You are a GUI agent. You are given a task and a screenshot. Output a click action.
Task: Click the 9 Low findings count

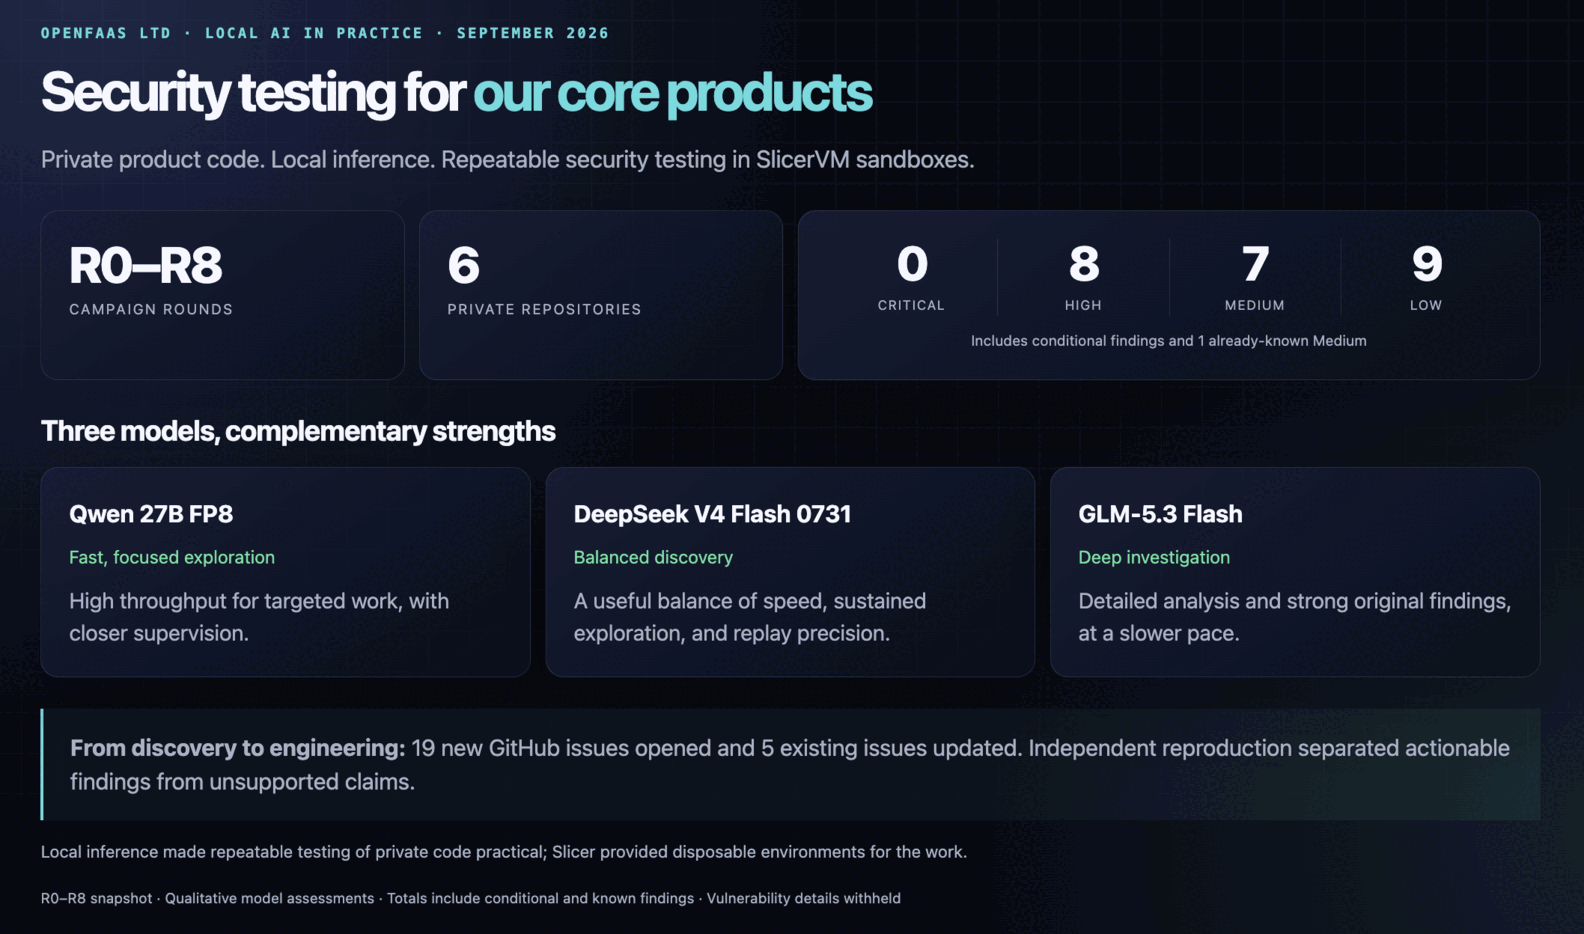click(1426, 265)
